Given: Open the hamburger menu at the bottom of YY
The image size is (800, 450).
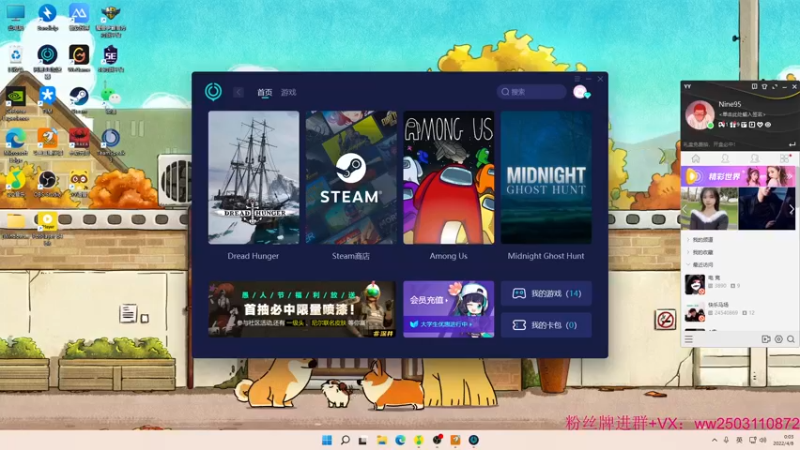Looking at the screenshot, I should (689, 339).
